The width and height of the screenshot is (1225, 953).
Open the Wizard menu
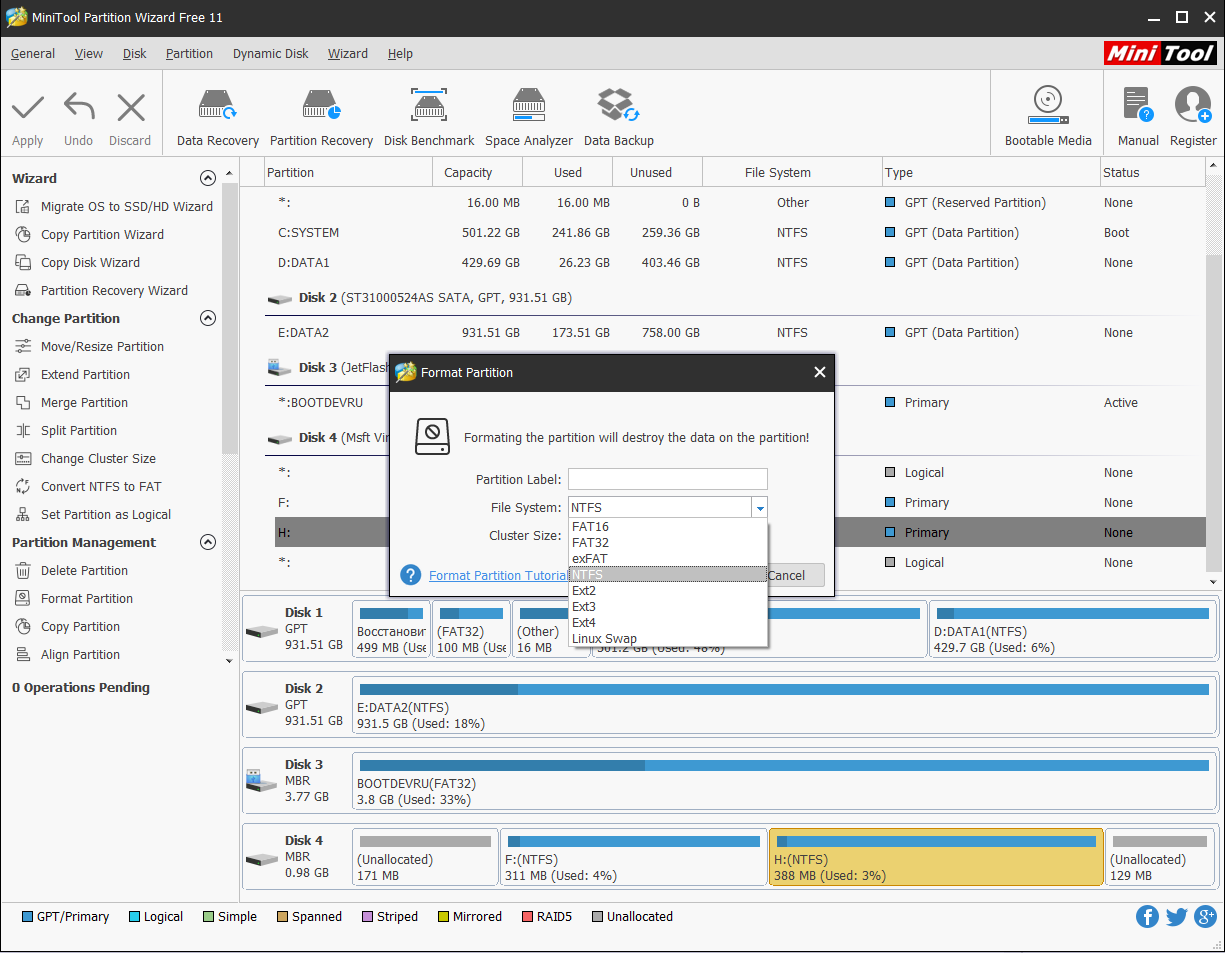[348, 54]
